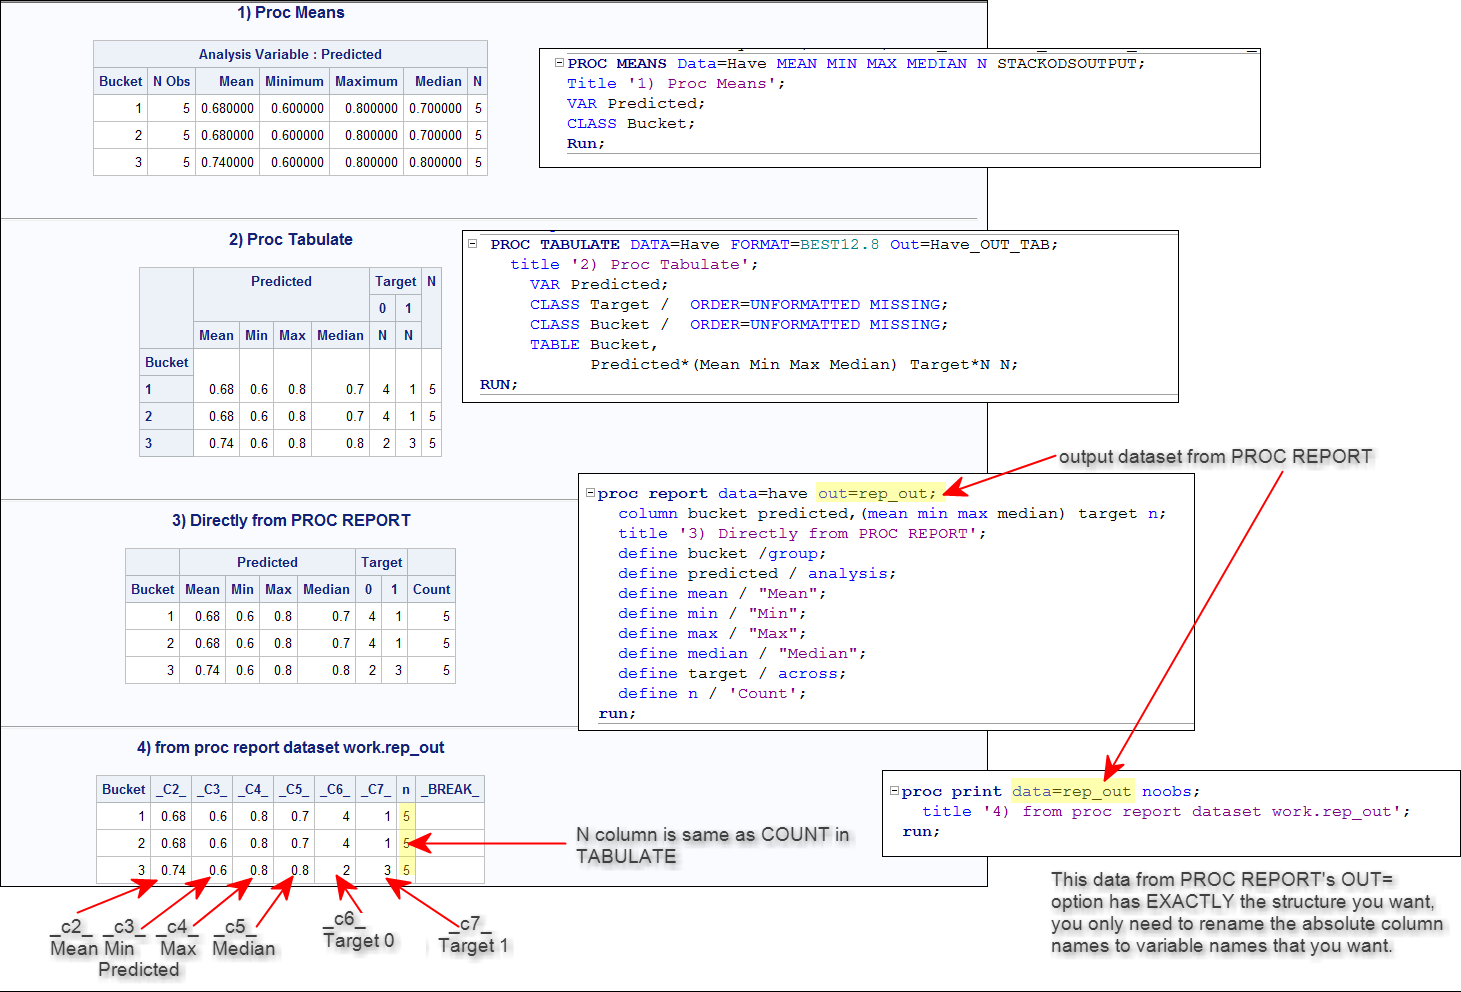
Task: Click the FORMAT=BEST12.8 option in code
Action: pyautogui.click(x=804, y=244)
